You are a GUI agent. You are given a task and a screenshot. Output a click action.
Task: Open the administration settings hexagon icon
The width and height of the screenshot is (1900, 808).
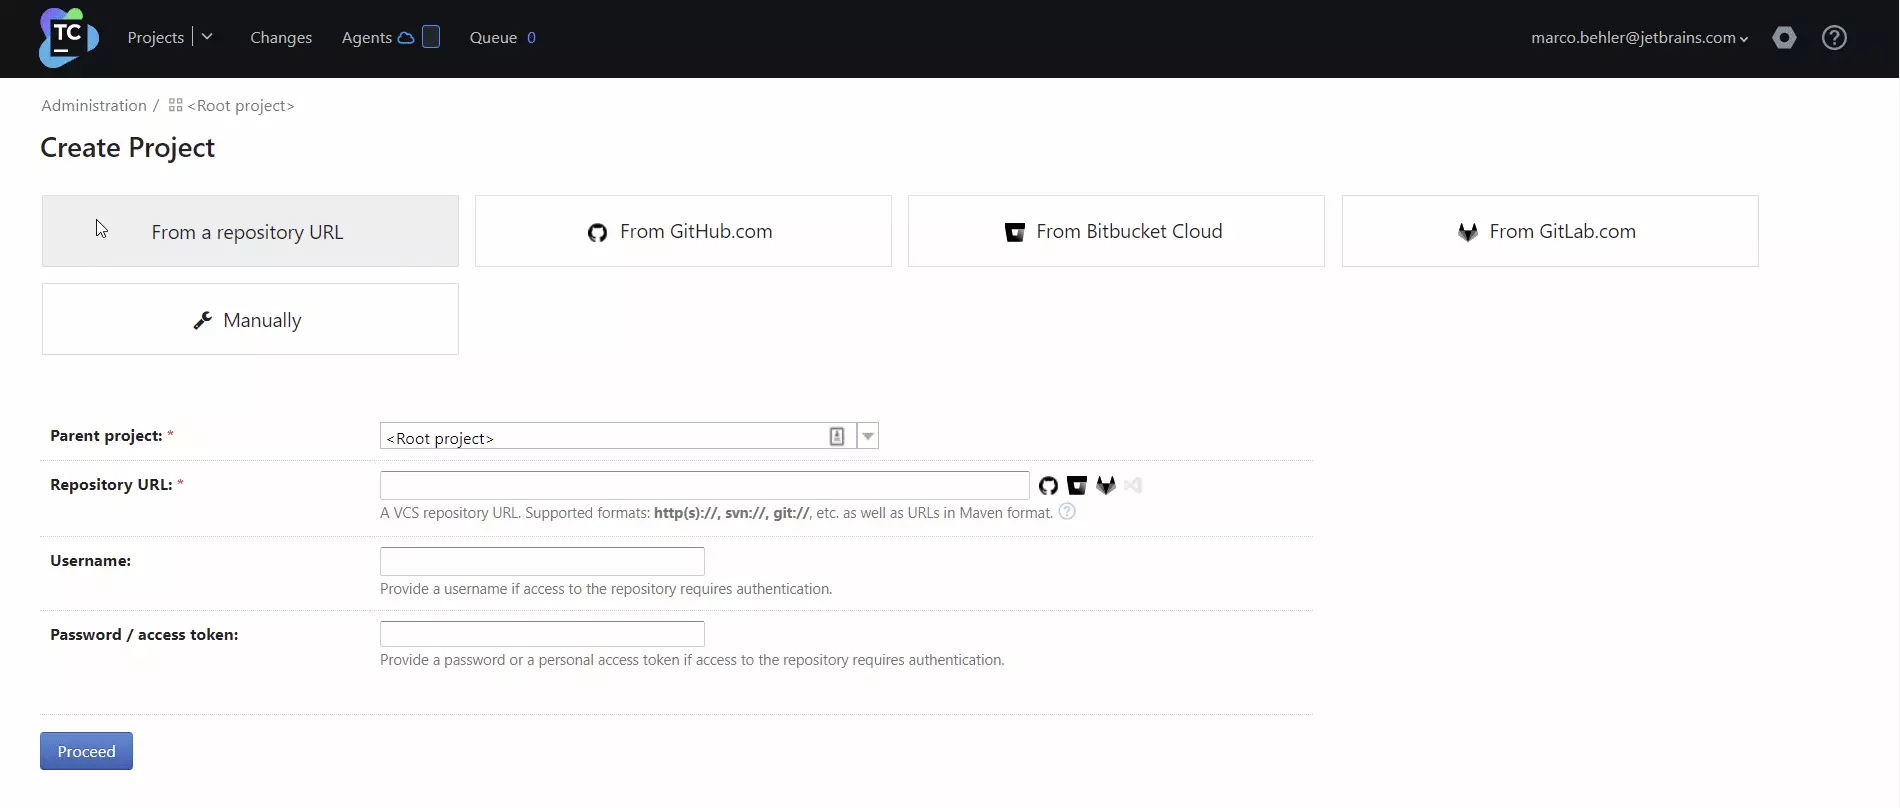click(x=1784, y=38)
